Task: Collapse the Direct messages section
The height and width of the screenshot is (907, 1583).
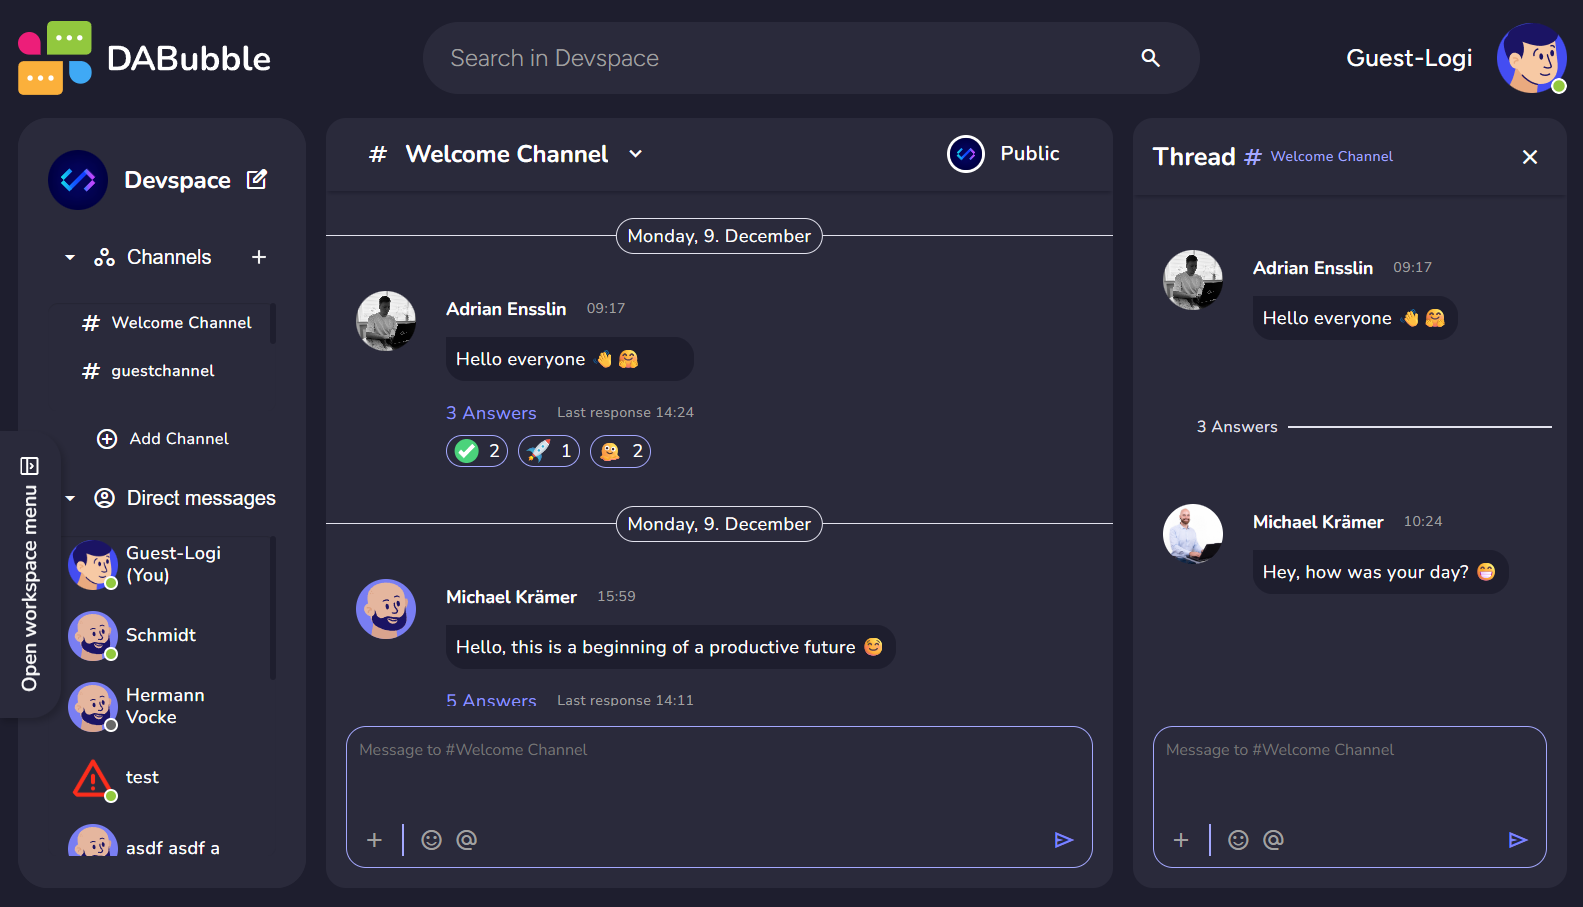Action: [x=70, y=498]
